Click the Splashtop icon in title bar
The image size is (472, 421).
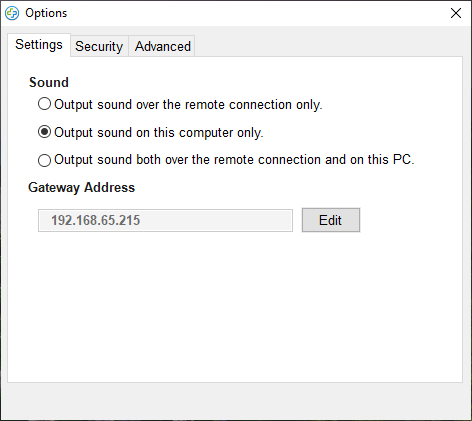pyautogui.click(x=12, y=13)
